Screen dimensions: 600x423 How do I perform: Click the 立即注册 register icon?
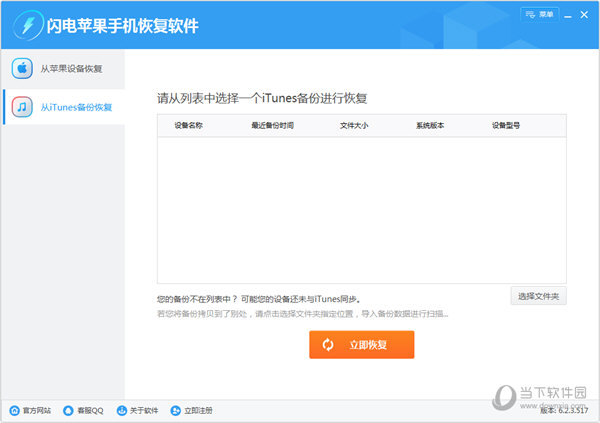point(176,410)
